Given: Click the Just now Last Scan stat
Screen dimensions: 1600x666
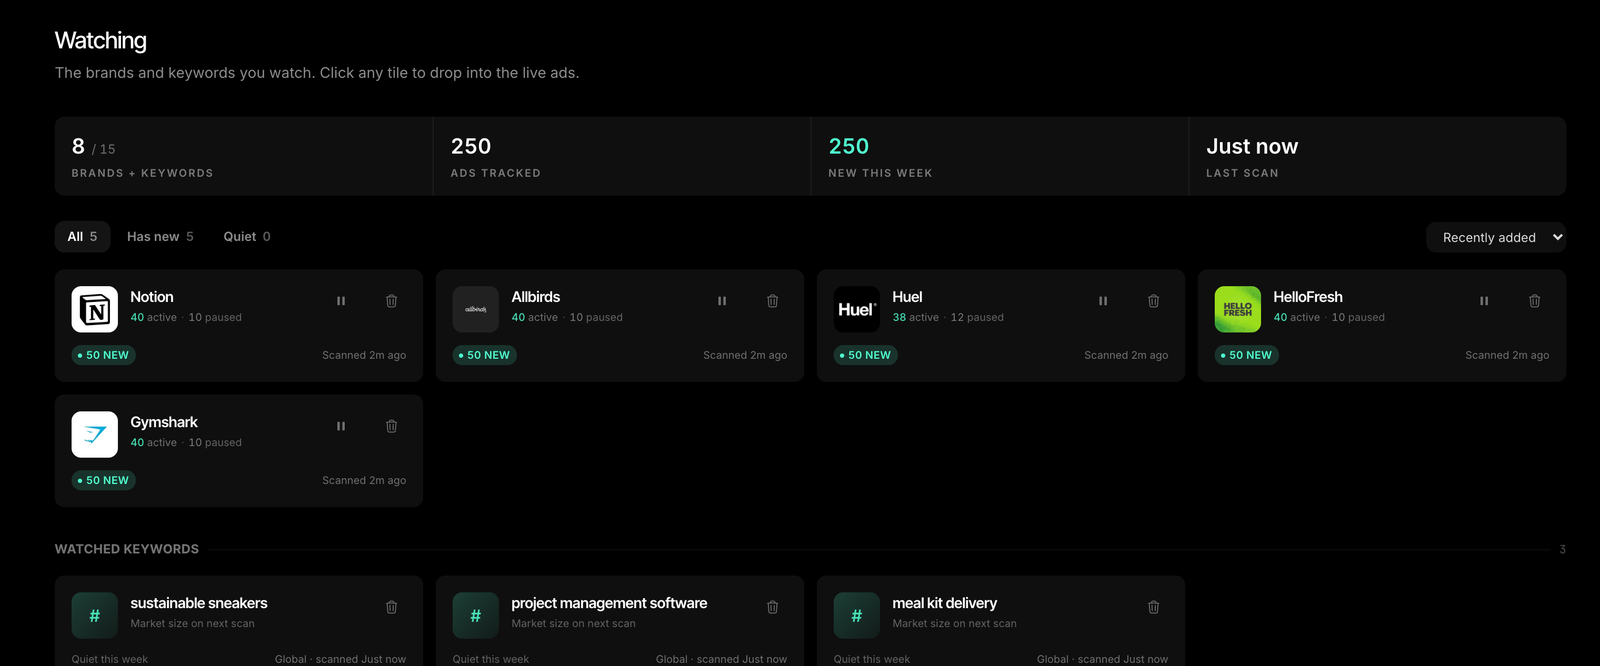Looking at the screenshot, I should [x=1378, y=156].
